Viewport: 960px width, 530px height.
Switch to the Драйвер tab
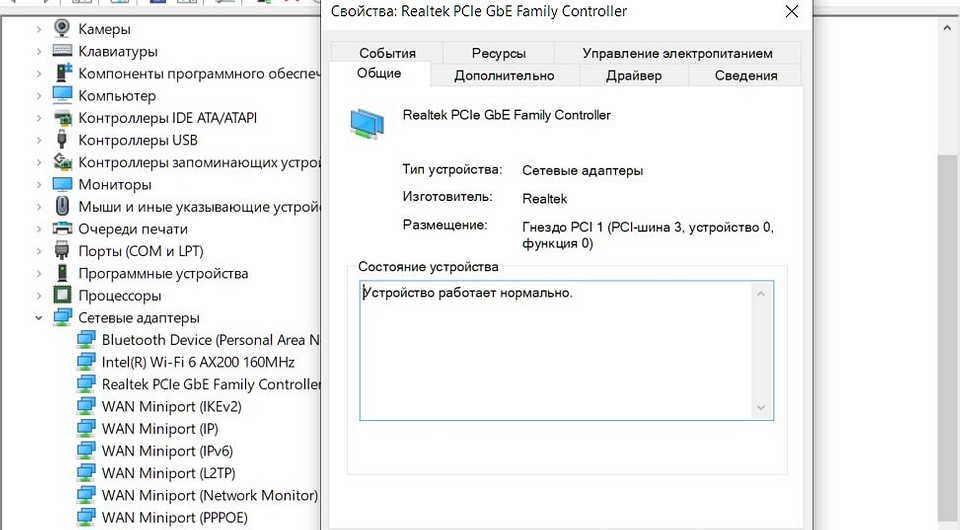click(x=634, y=75)
